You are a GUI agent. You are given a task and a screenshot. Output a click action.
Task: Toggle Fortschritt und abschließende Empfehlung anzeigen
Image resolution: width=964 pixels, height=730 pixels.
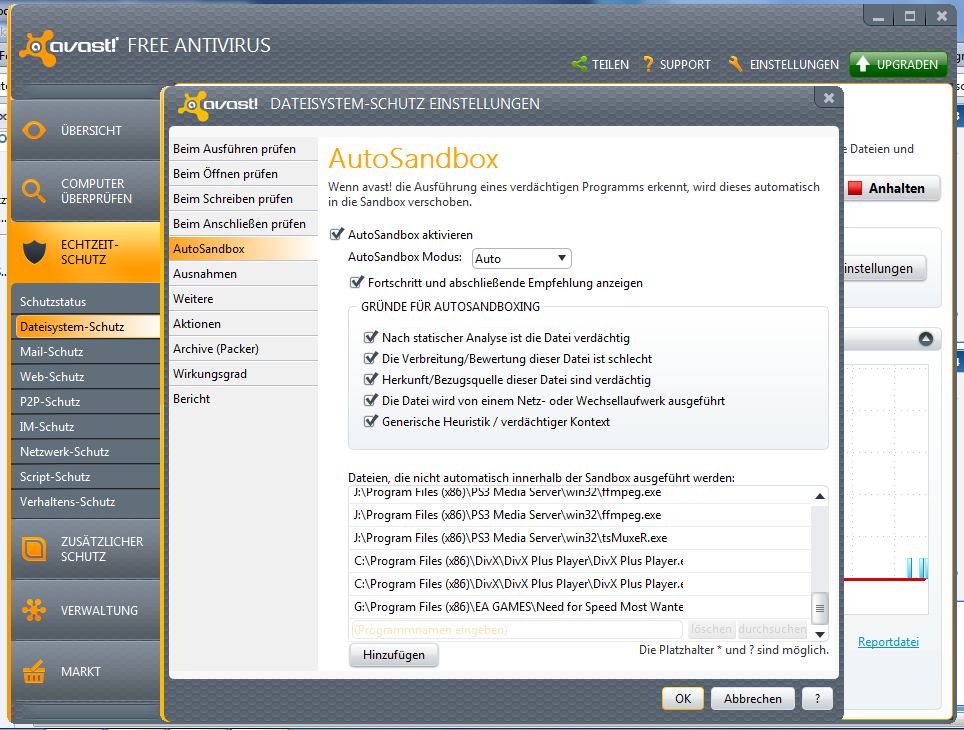point(356,282)
